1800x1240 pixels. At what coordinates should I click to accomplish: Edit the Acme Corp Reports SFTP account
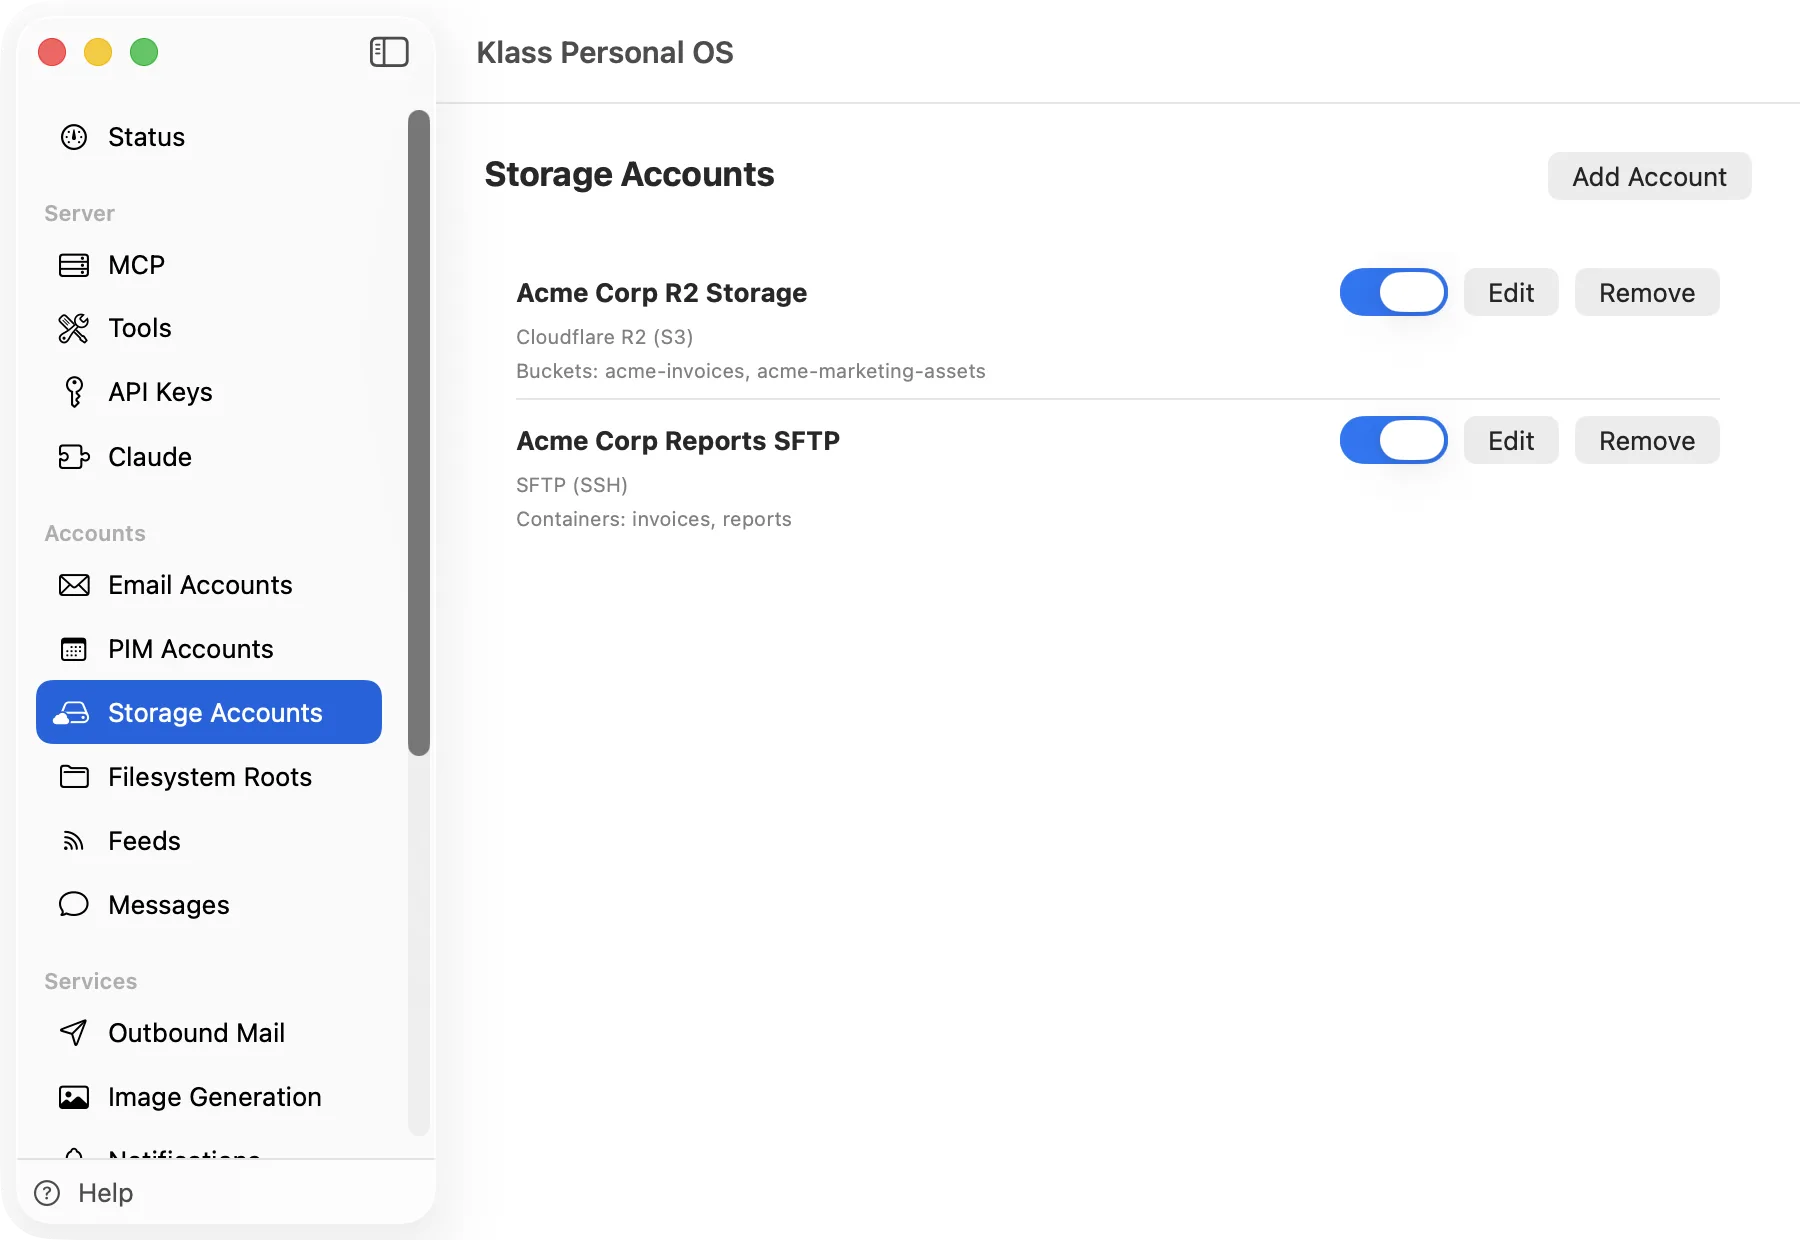tap(1511, 440)
